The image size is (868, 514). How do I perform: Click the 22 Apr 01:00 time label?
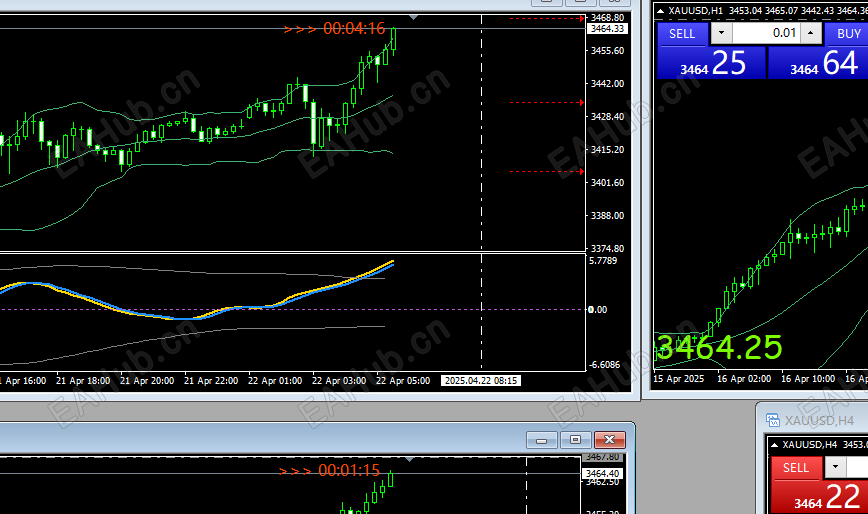(275, 381)
